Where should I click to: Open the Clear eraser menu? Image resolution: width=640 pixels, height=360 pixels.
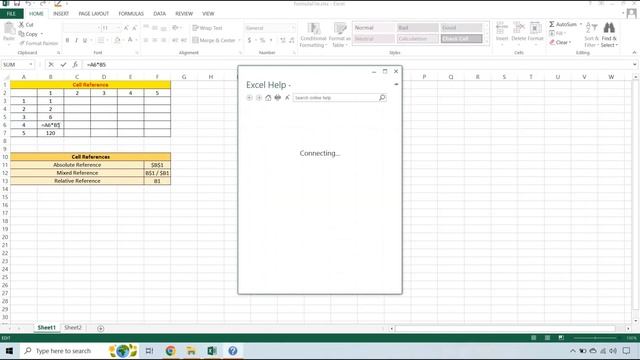(560, 42)
